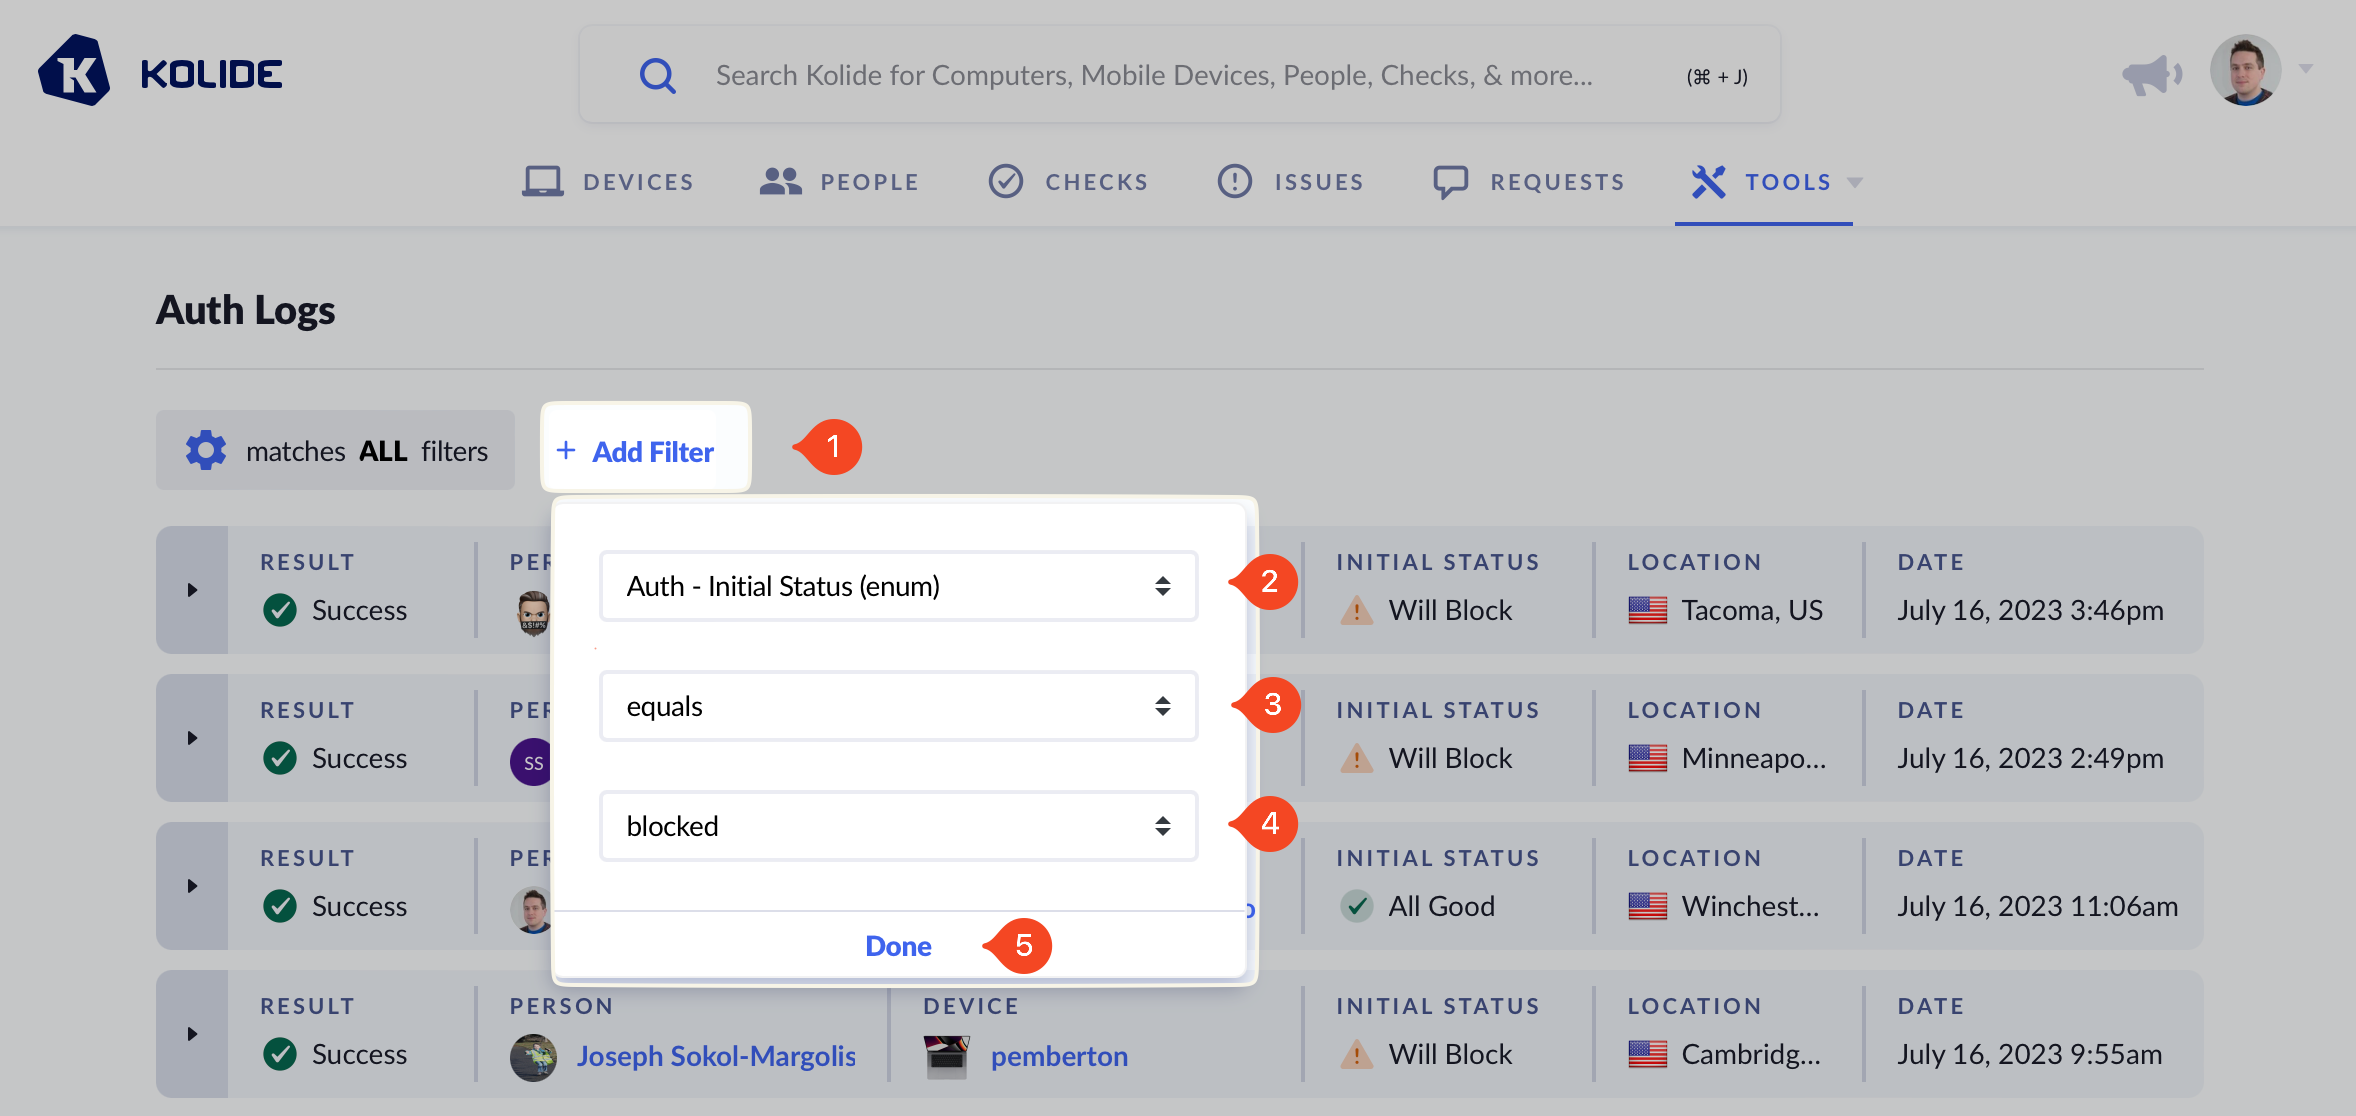The image size is (2356, 1116).
Task: Expand the Tools dropdown chevron
Action: click(1856, 183)
